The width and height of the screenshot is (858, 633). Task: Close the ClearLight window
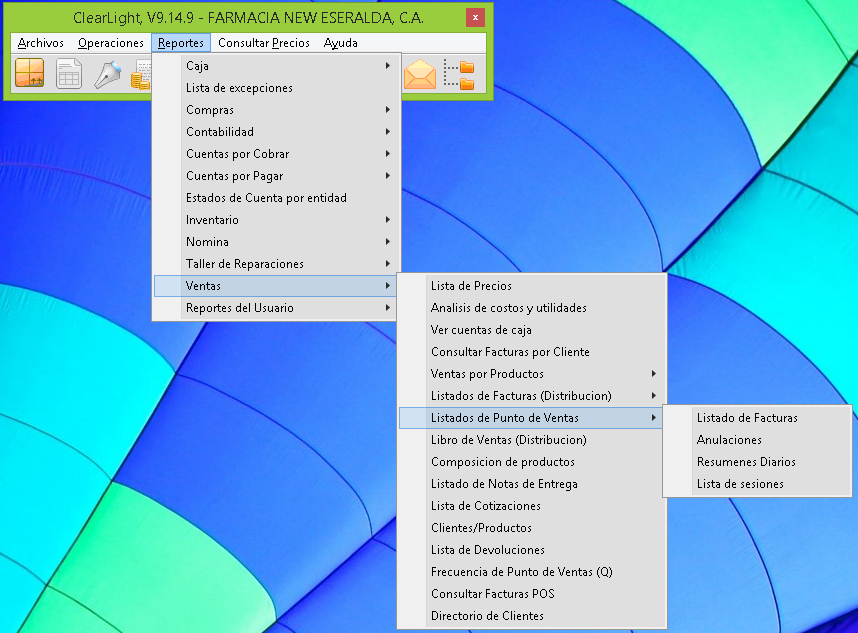click(475, 18)
